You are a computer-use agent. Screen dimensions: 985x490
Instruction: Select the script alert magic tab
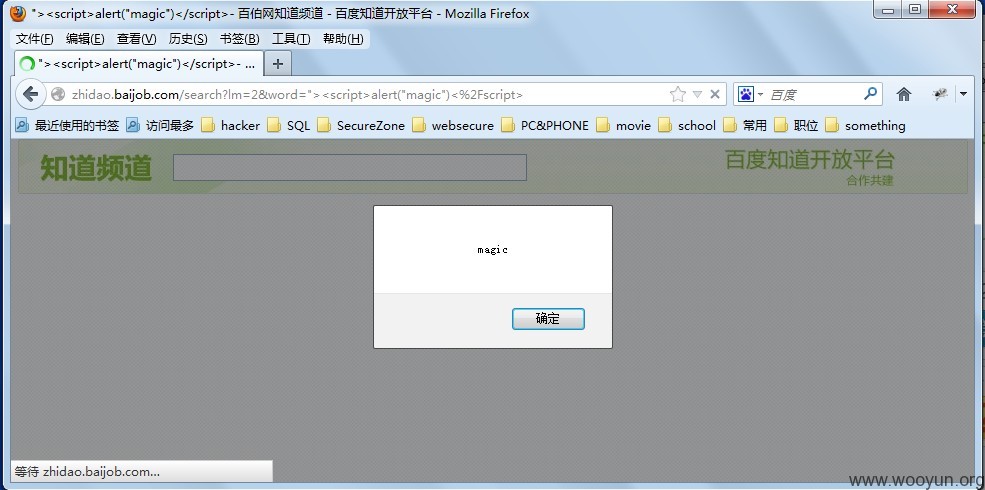tap(138, 63)
